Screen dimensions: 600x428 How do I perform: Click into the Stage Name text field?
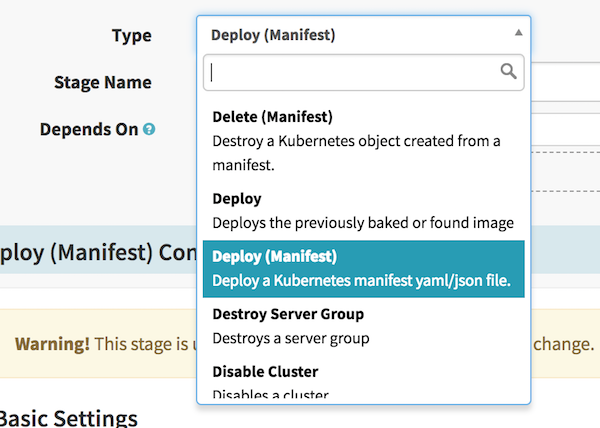565,82
